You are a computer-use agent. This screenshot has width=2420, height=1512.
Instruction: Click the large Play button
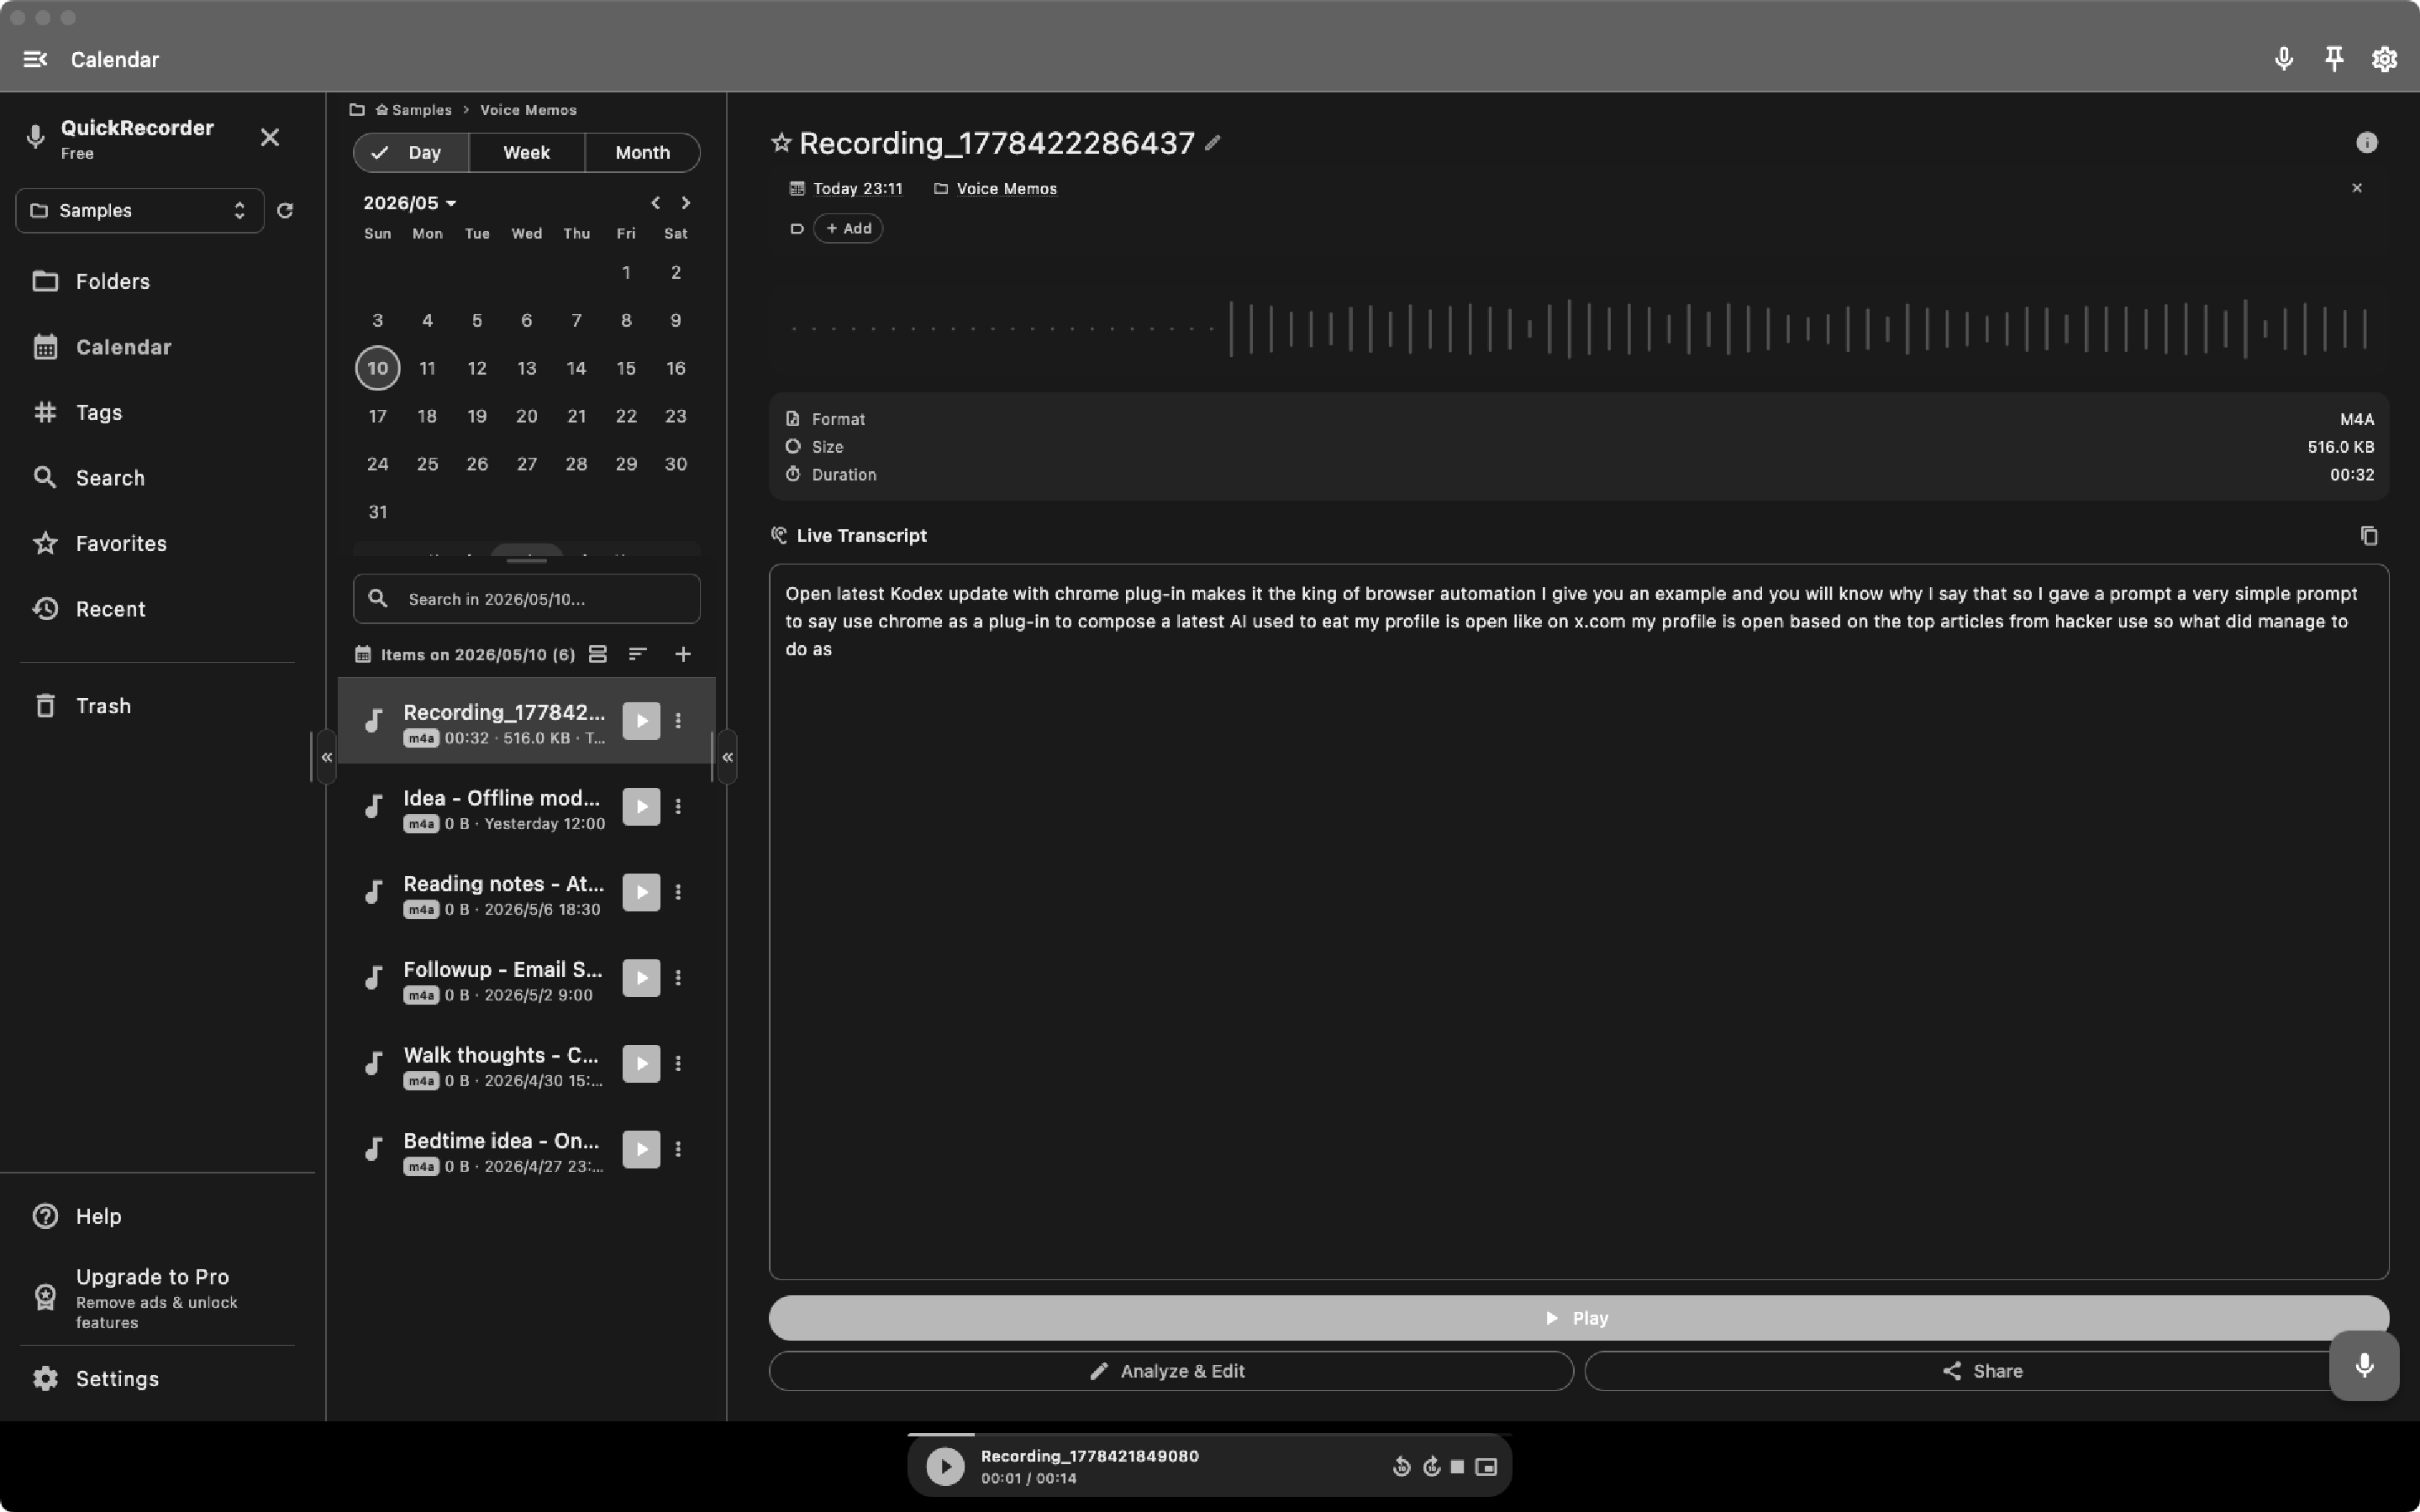click(x=1578, y=1318)
